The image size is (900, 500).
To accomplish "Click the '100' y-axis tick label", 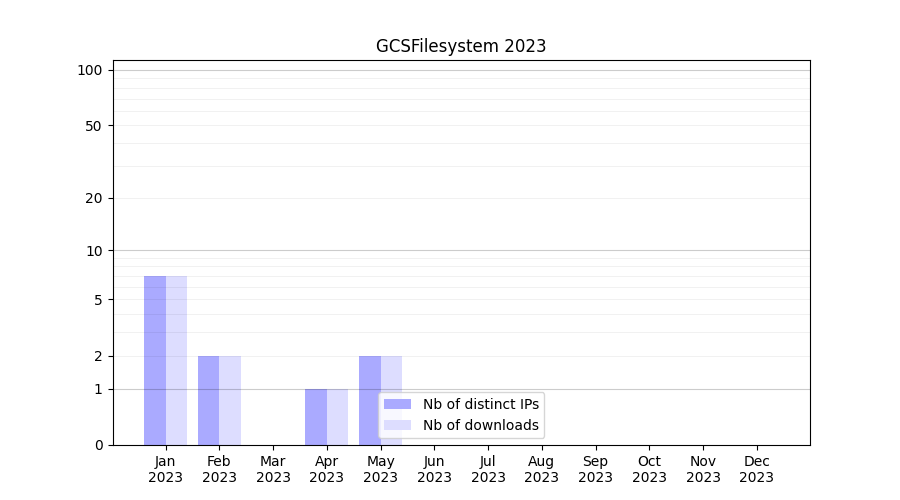I will 90,70.
